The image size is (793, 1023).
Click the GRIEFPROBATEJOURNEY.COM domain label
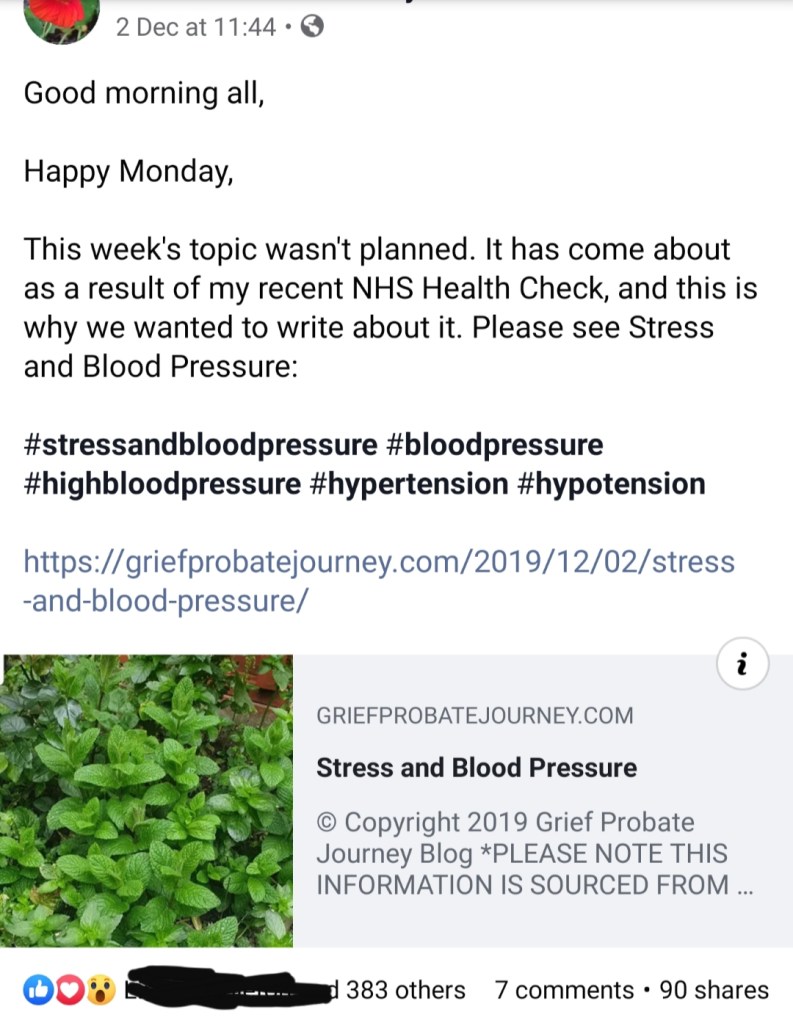coord(474,716)
